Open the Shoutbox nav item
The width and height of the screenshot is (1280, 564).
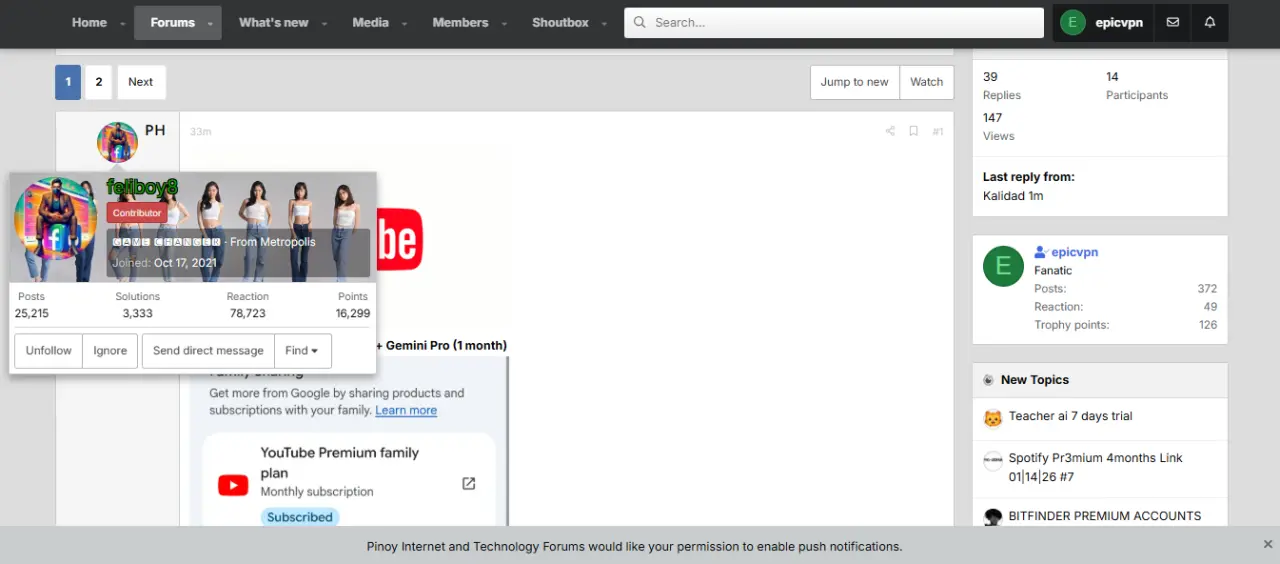pyautogui.click(x=560, y=22)
